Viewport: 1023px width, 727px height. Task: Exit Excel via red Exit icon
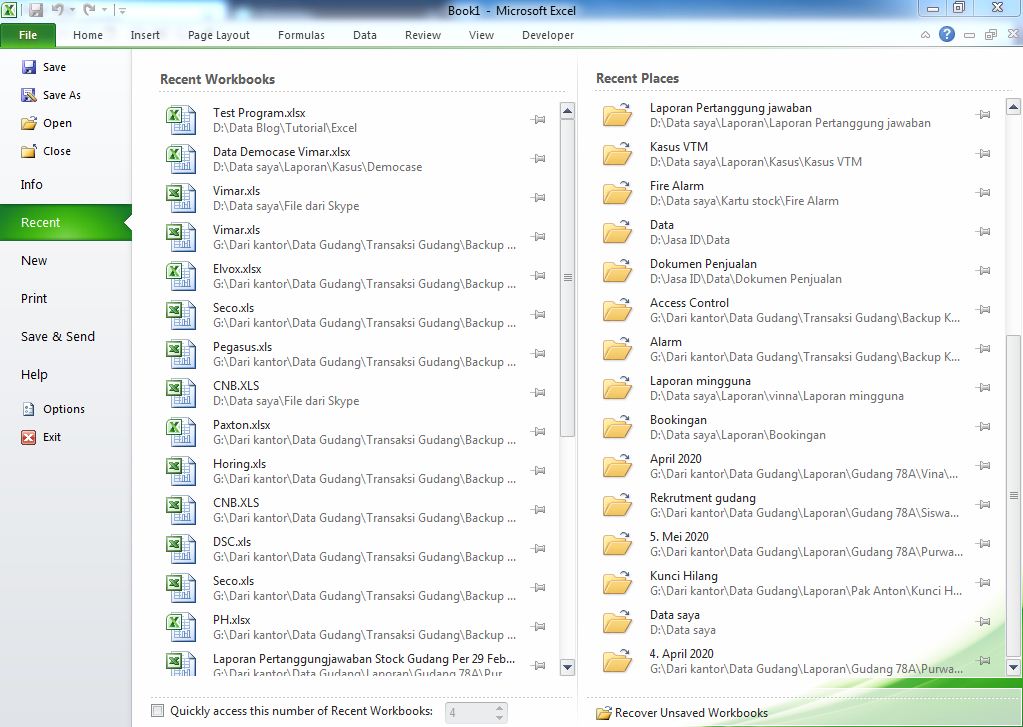pyautogui.click(x=29, y=437)
